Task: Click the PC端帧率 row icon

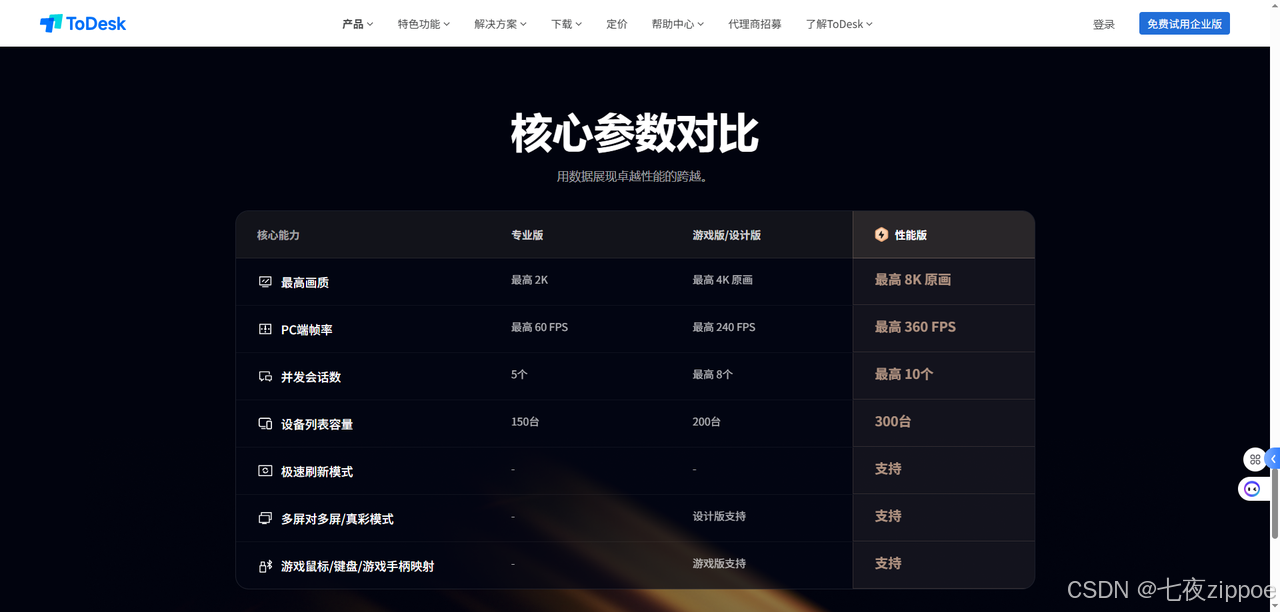Action: coord(265,329)
